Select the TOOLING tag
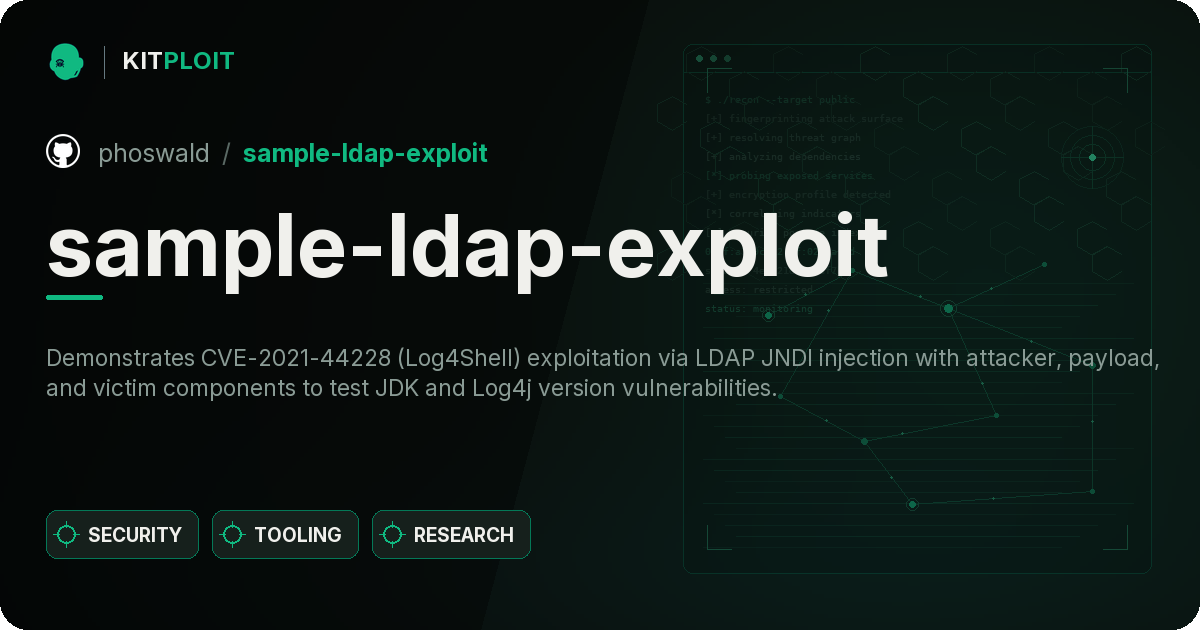Image resolution: width=1200 pixels, height=630 pixels. [285, 535]
